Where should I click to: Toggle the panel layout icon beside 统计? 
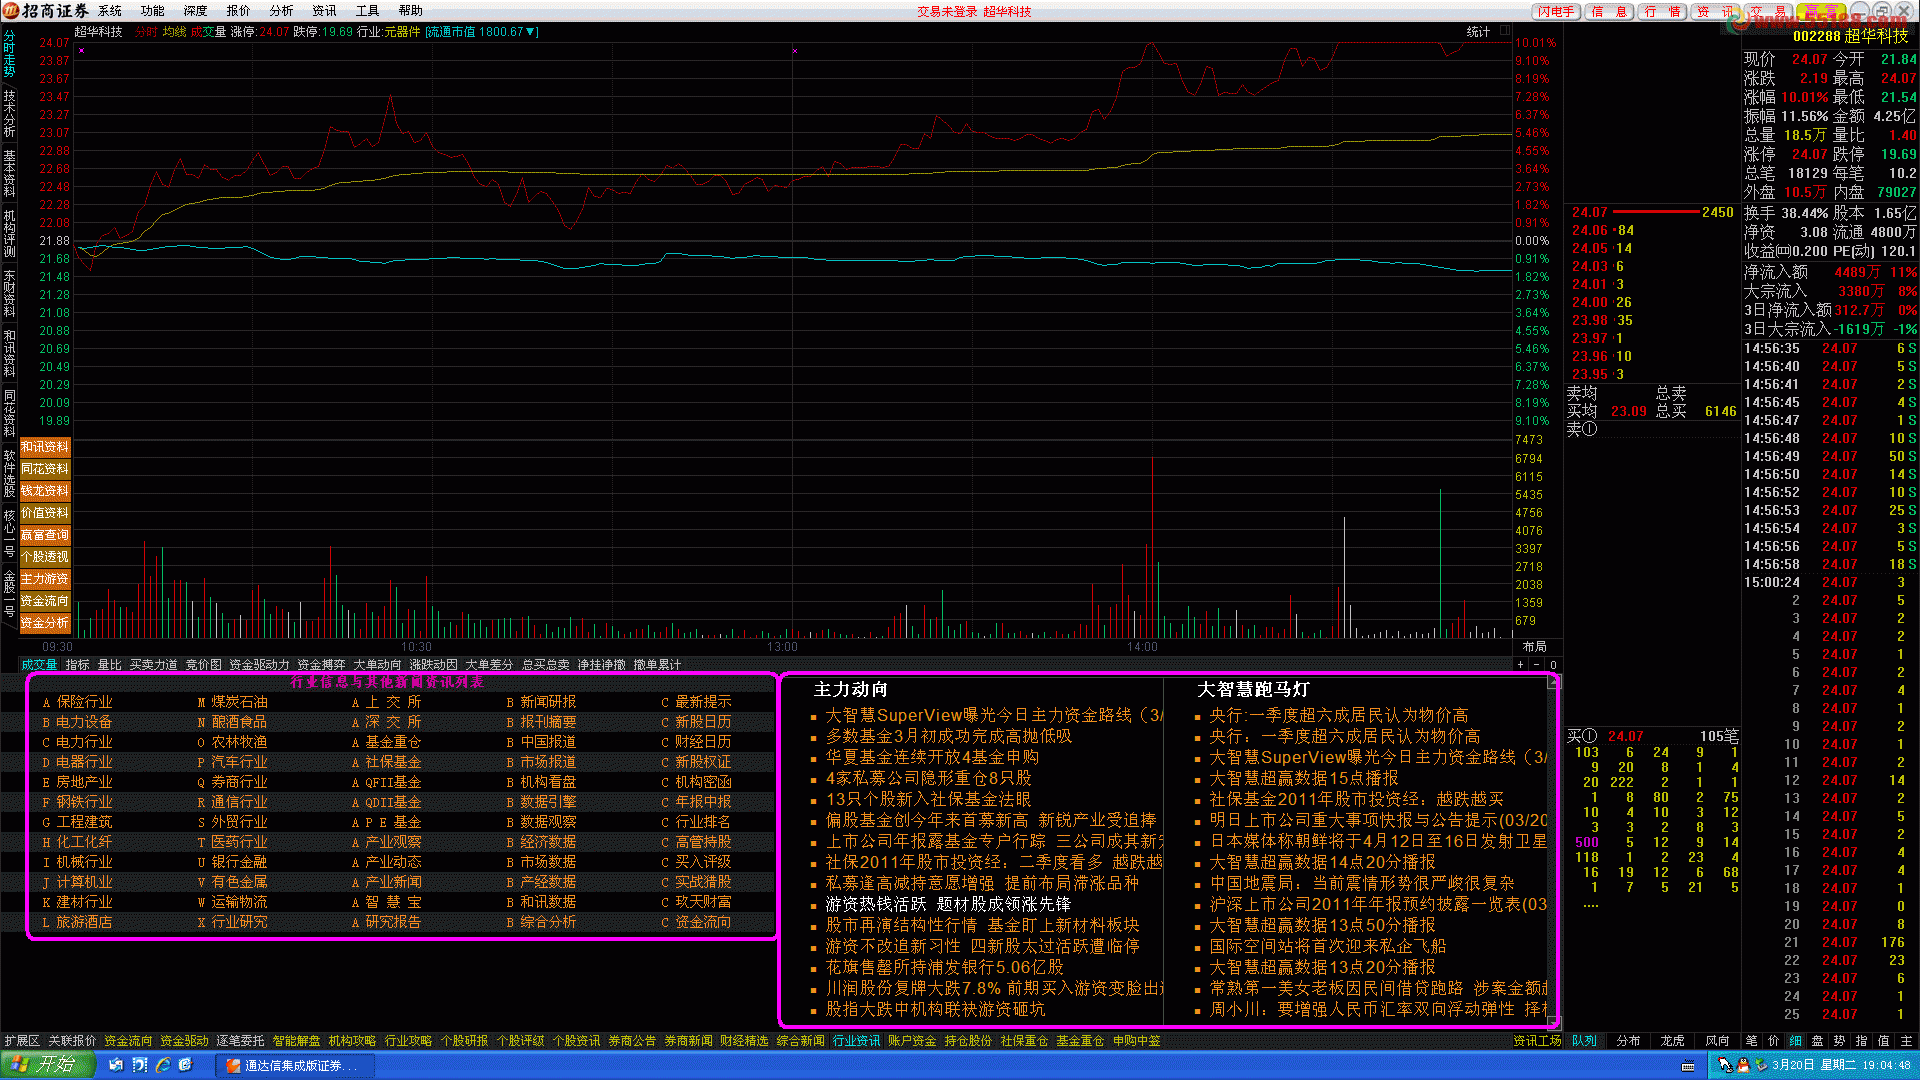tap(1504, 31)
